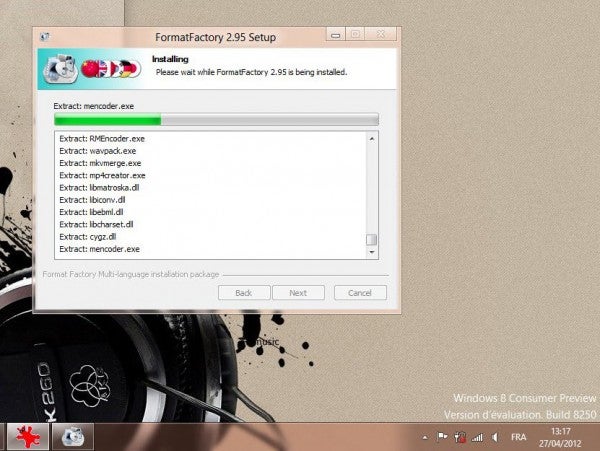Open FormatFactory setup taskbar icon
This screenshot has height=451, width=600.
tap(73, 436)
